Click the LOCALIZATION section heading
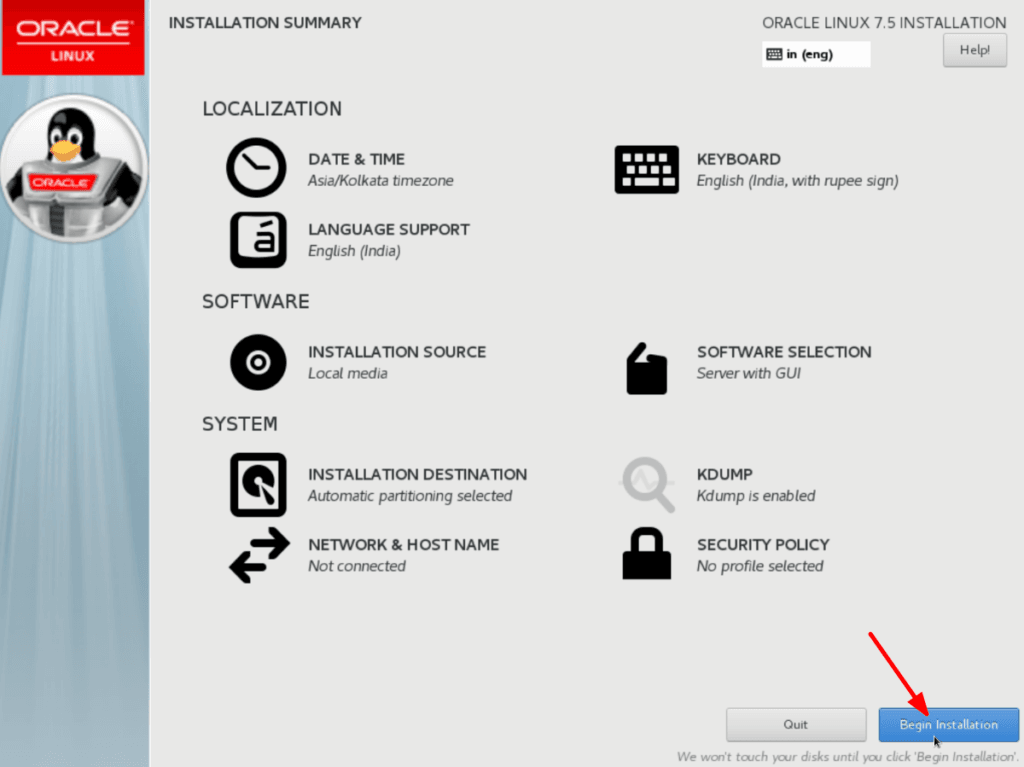Image resolution: width=1024 pixels, height=767 pixels. (x=272, y=109)
